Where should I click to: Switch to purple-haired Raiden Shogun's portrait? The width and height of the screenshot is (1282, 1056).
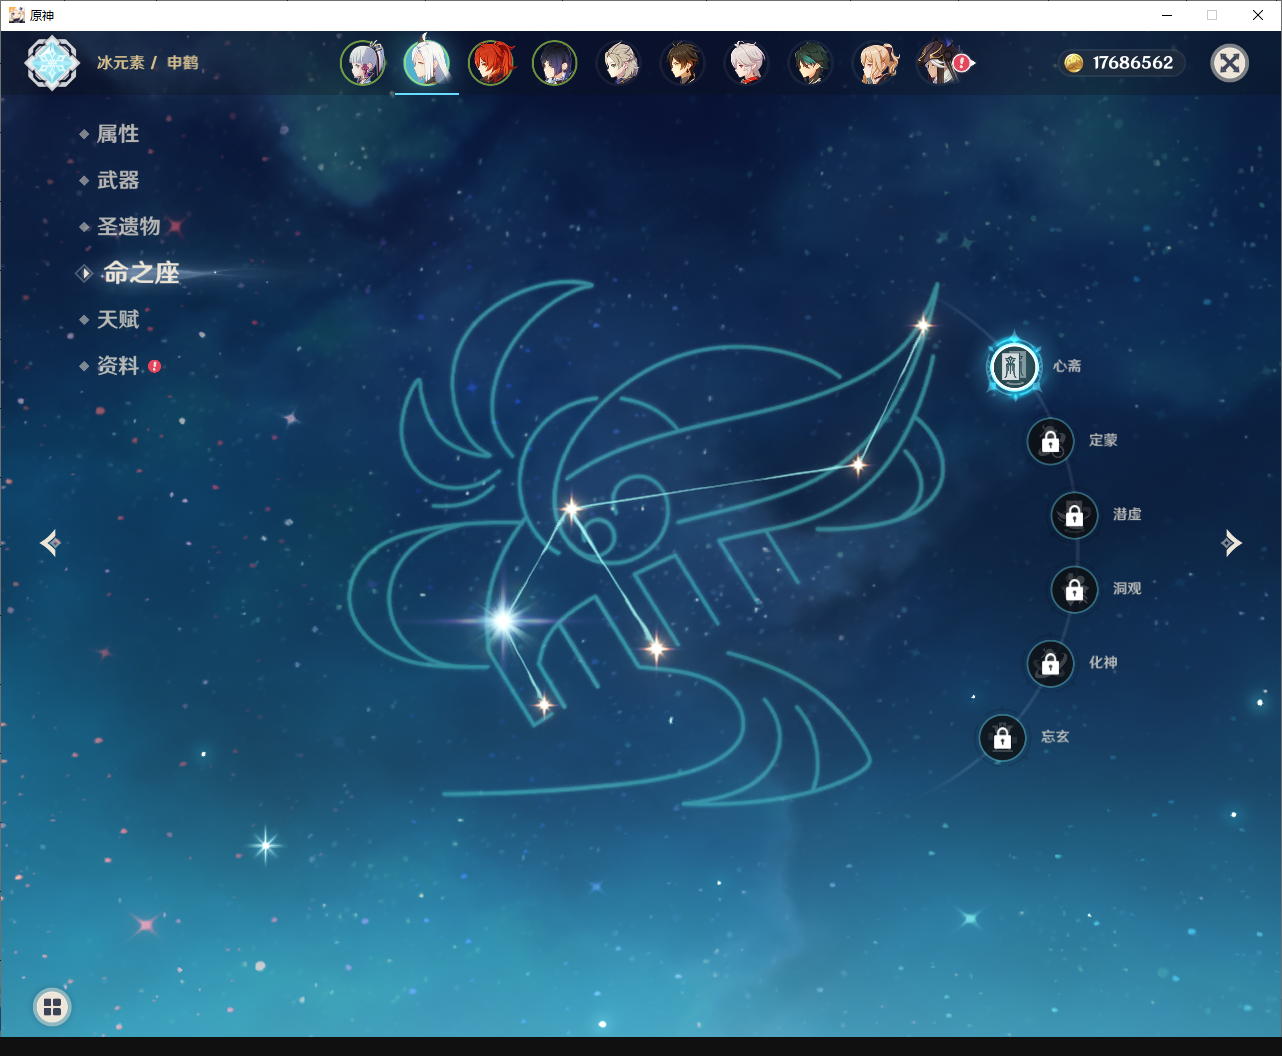[555, 63]
